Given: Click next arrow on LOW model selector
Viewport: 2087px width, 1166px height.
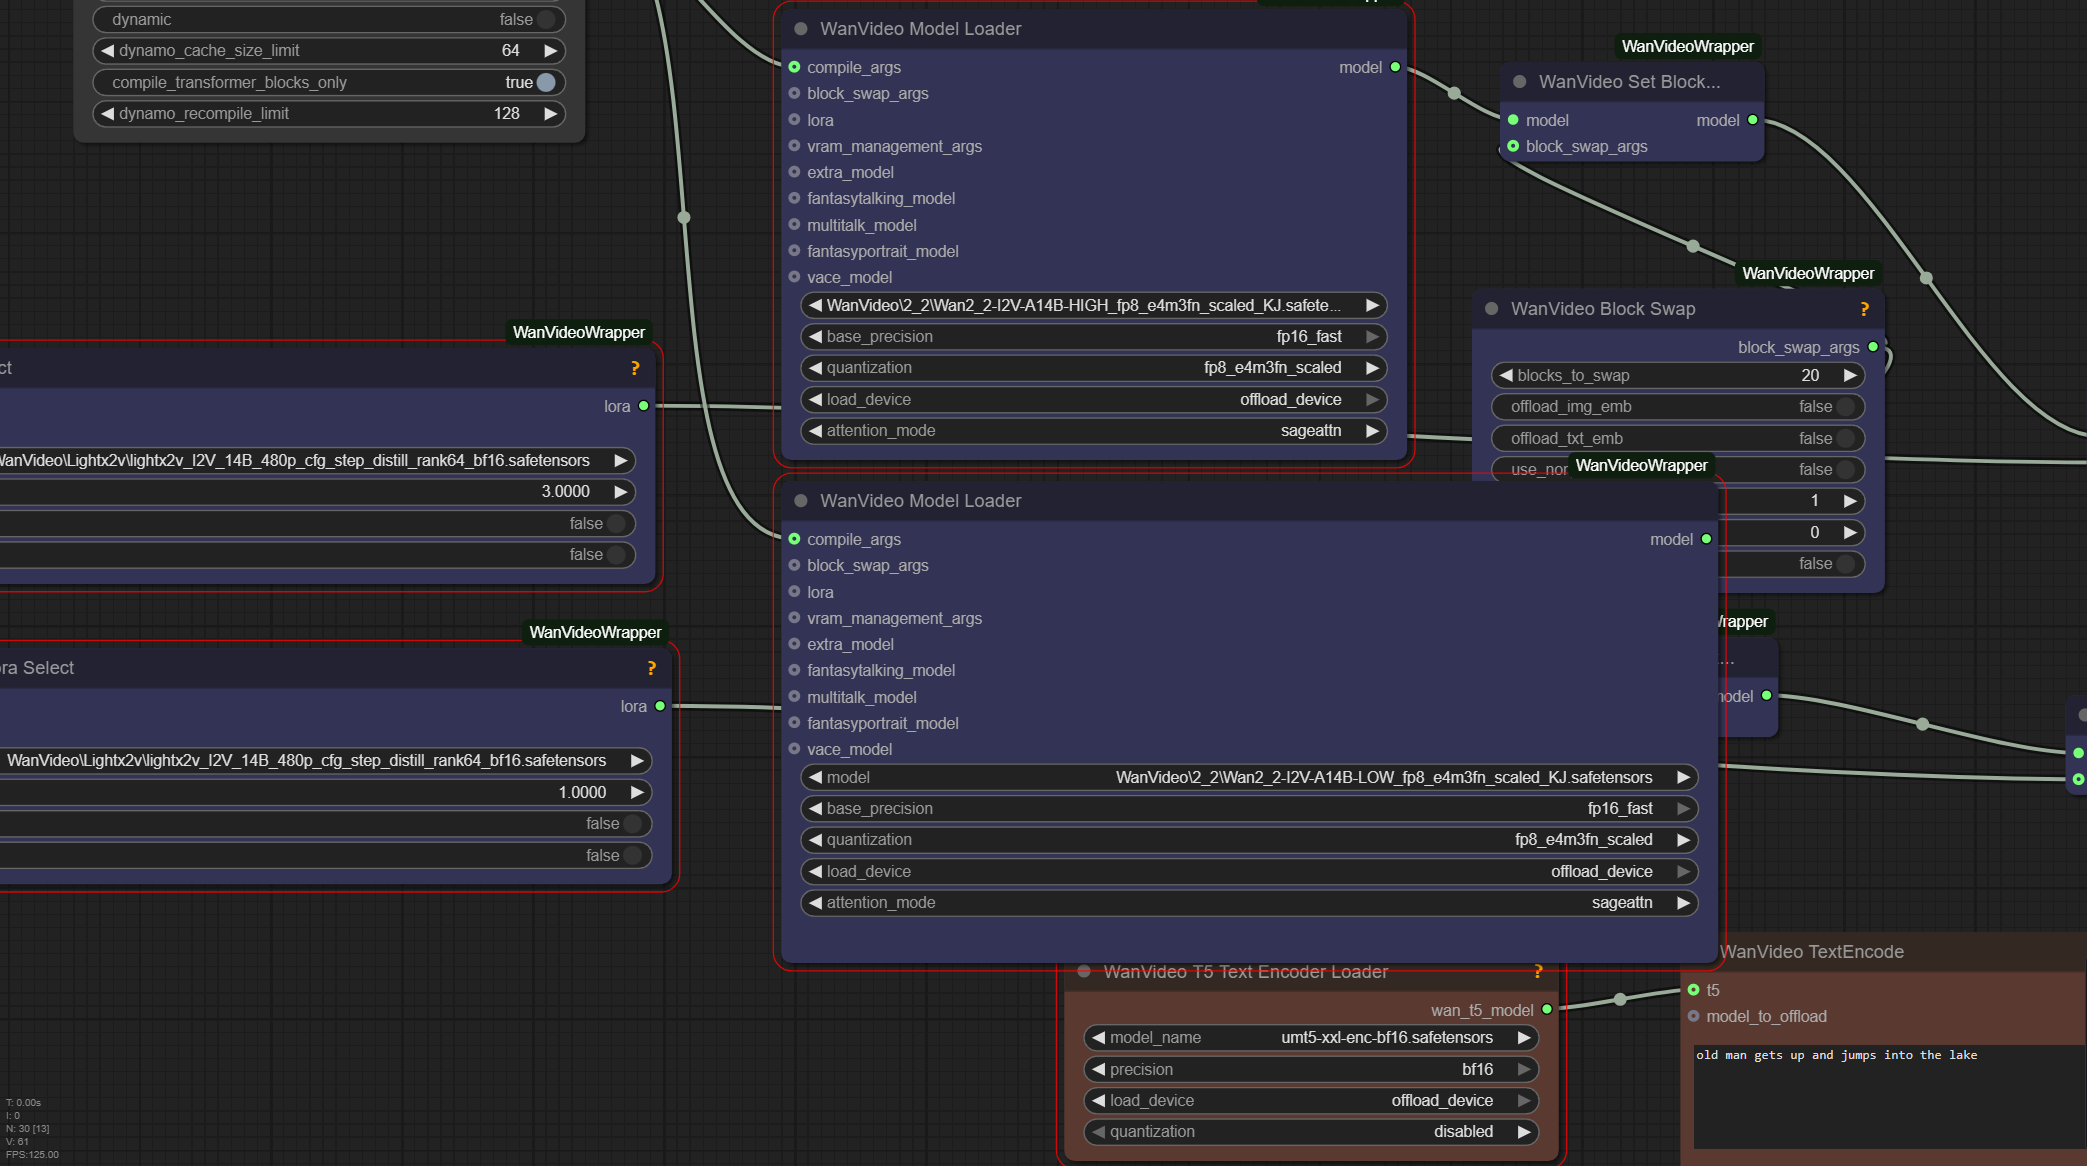Looking at the screenshot, I should click(1683, 777).
